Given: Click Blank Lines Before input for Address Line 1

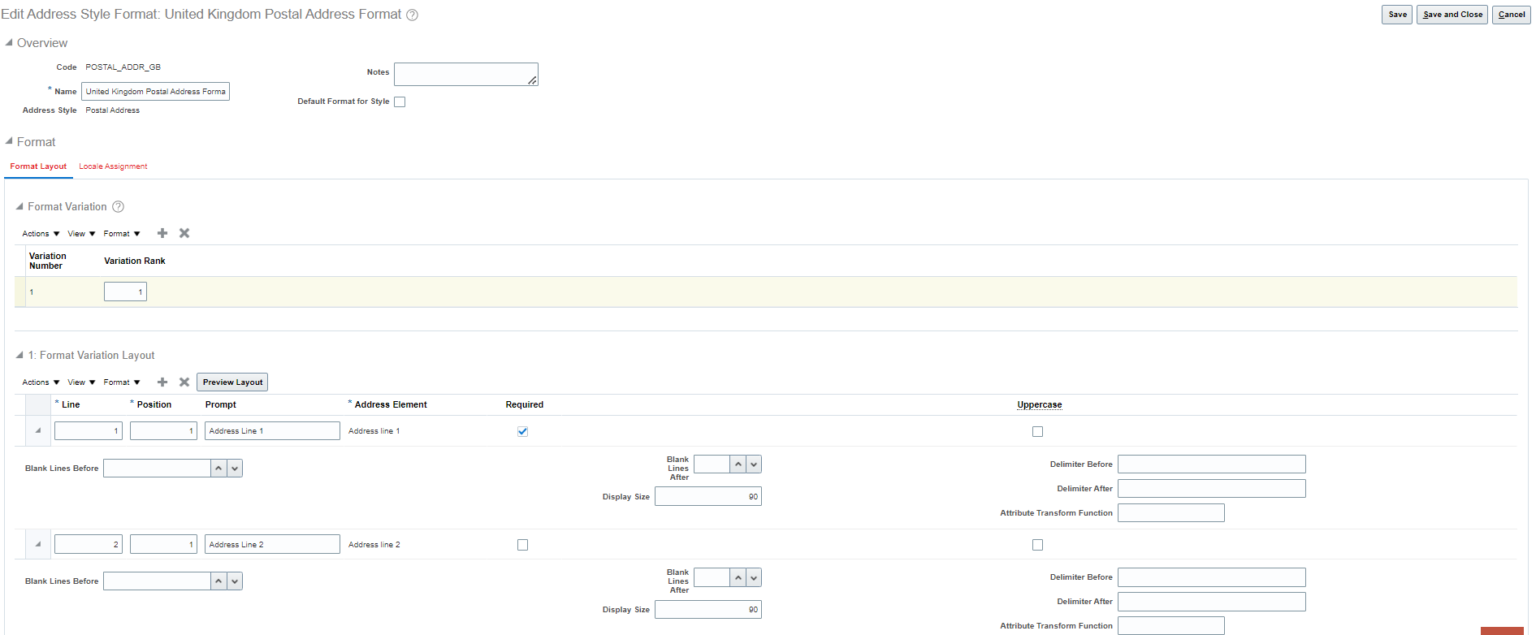Looking at the screenshot, I should point(157,468).
